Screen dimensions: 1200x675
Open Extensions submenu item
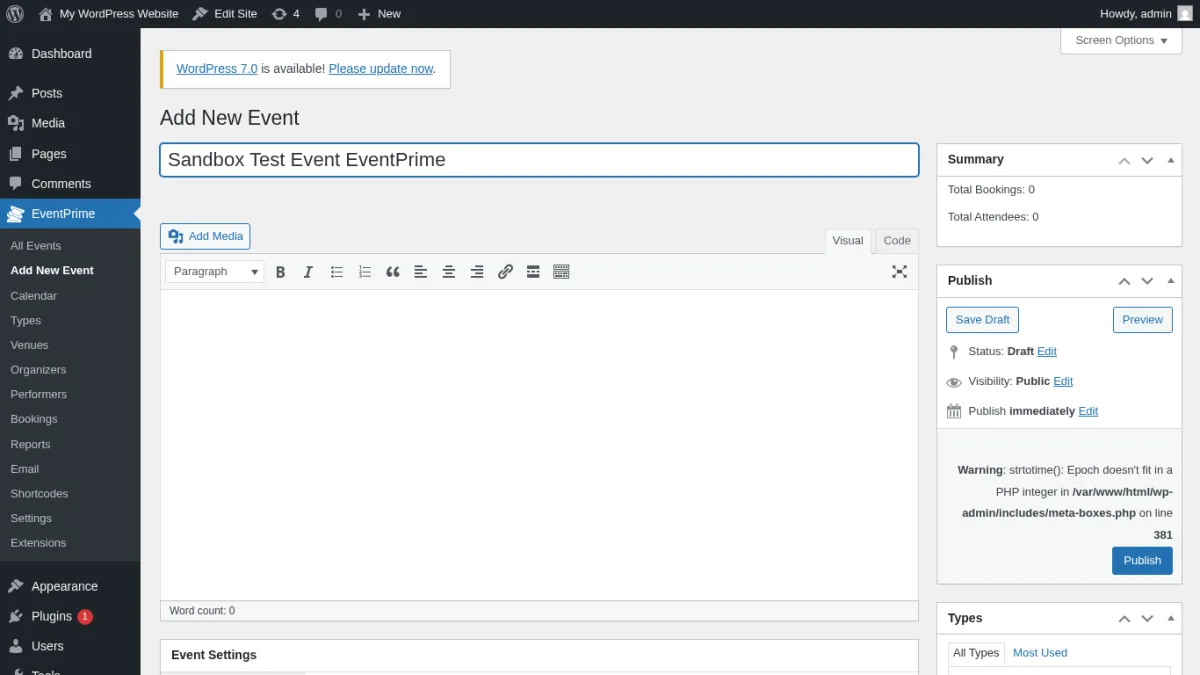point(38,543)
